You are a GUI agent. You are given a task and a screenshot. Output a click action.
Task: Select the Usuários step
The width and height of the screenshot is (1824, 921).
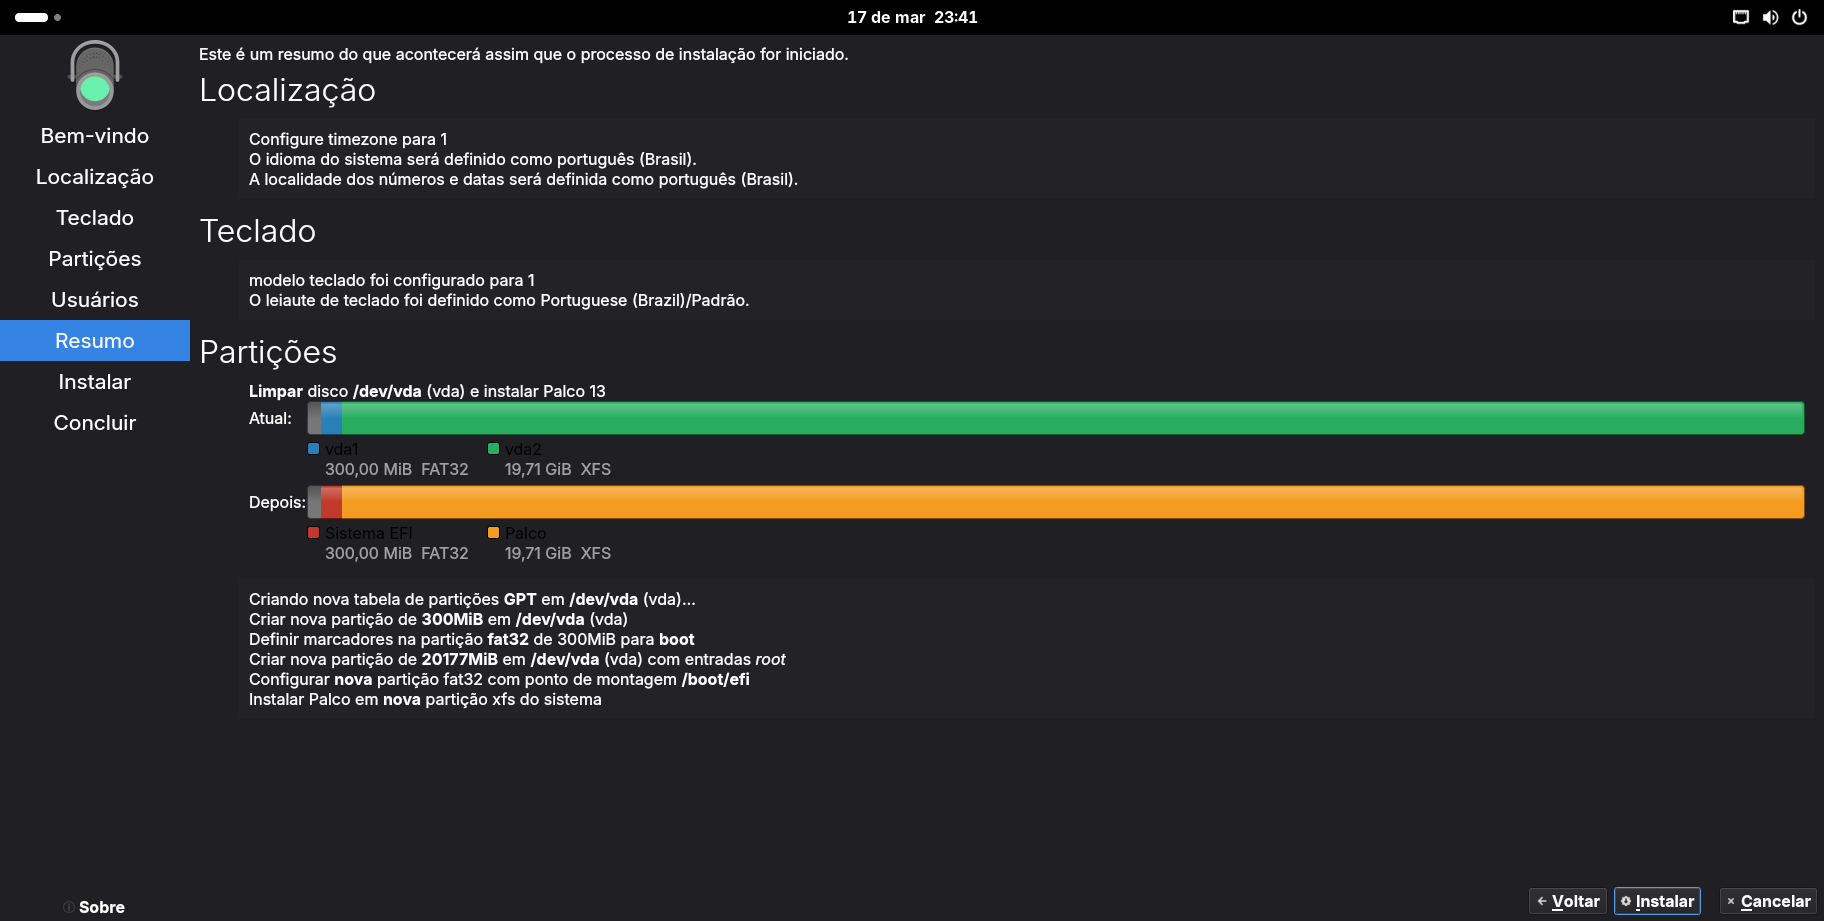click(x=95, y=300)
